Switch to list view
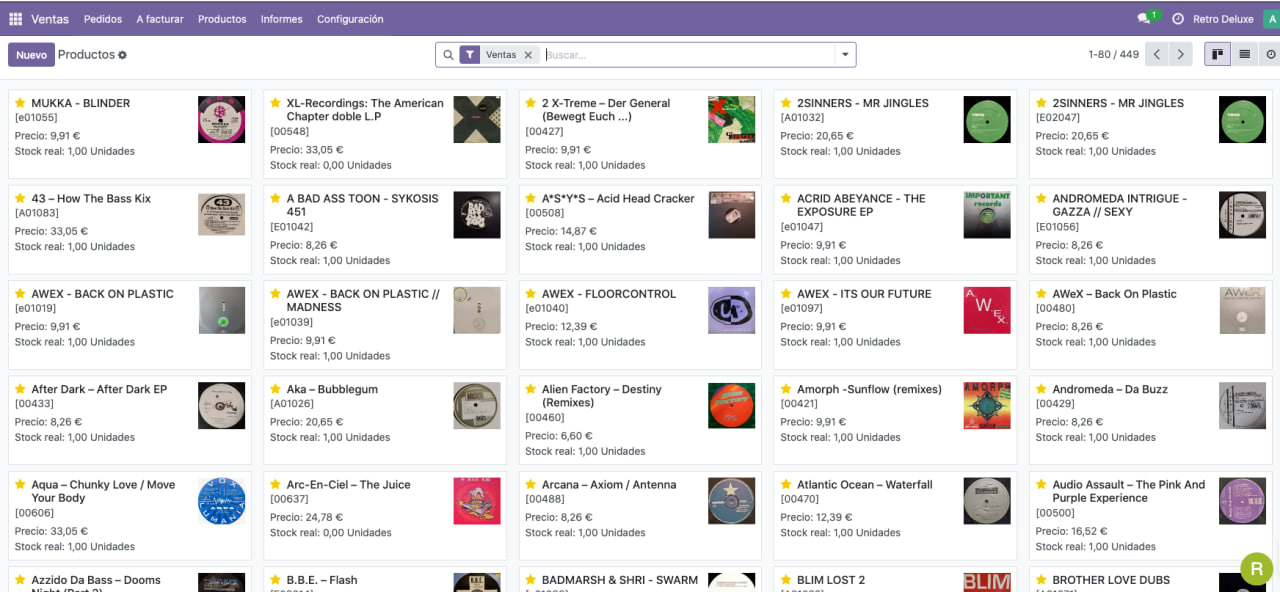 (x=1244, y=55)
